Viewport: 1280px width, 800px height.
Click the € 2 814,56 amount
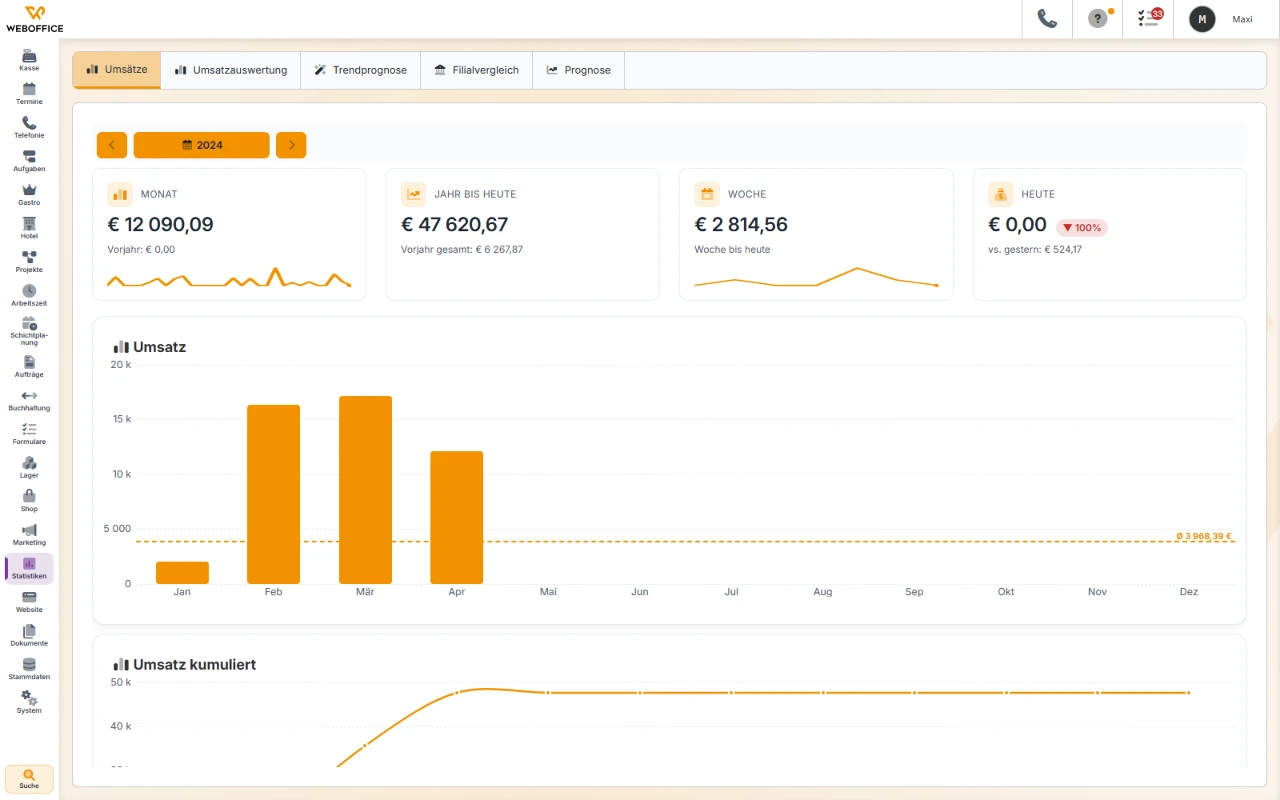pos(741,225)
